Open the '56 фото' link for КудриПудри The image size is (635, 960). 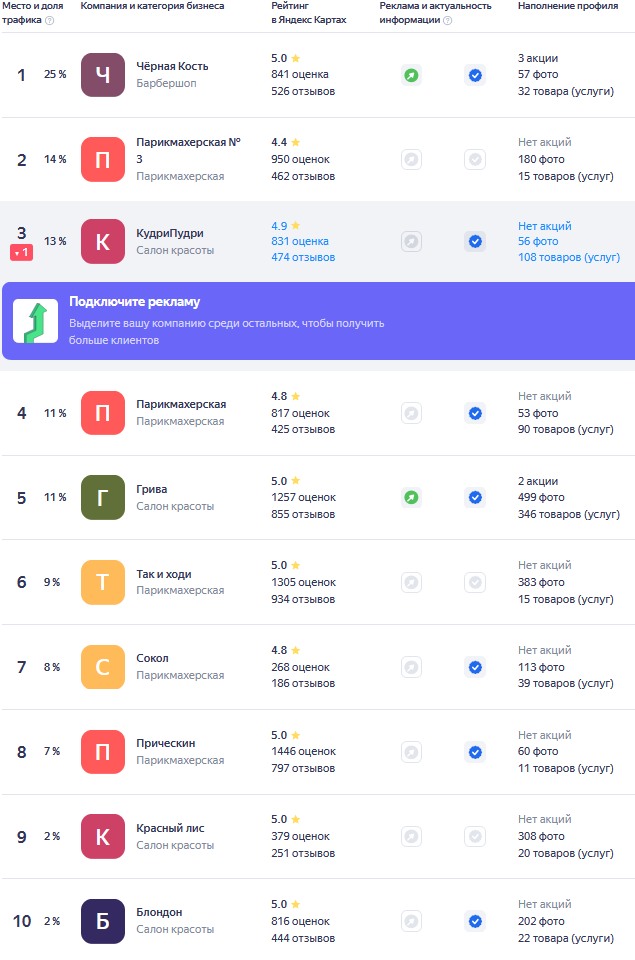[538, 241]
